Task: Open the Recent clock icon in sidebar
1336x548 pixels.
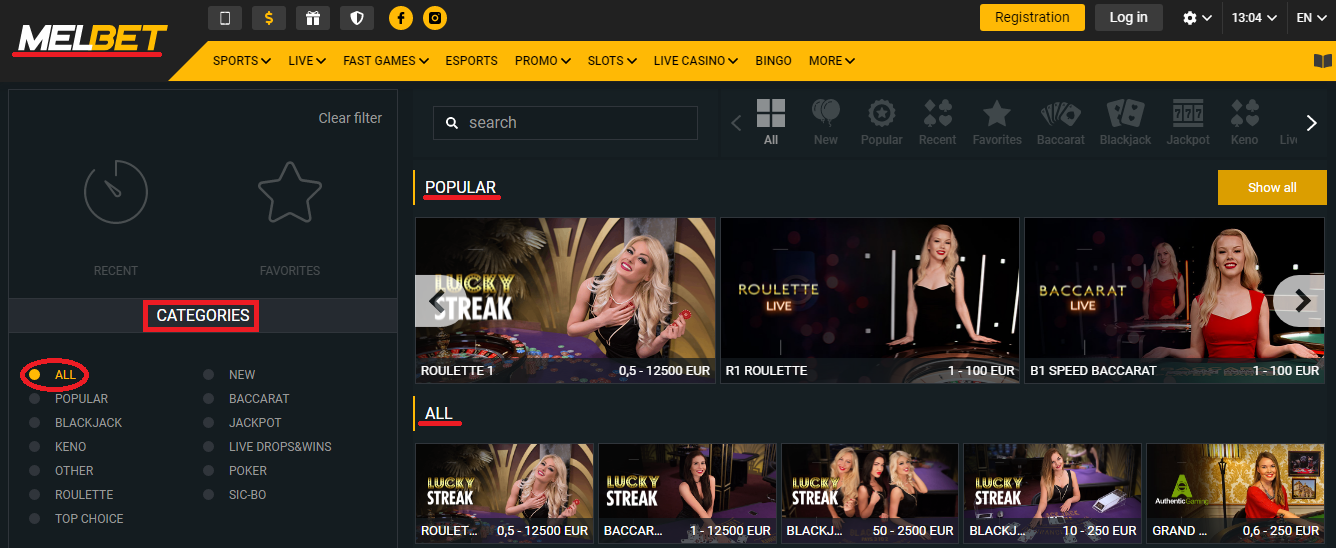Action: (116, 192)
